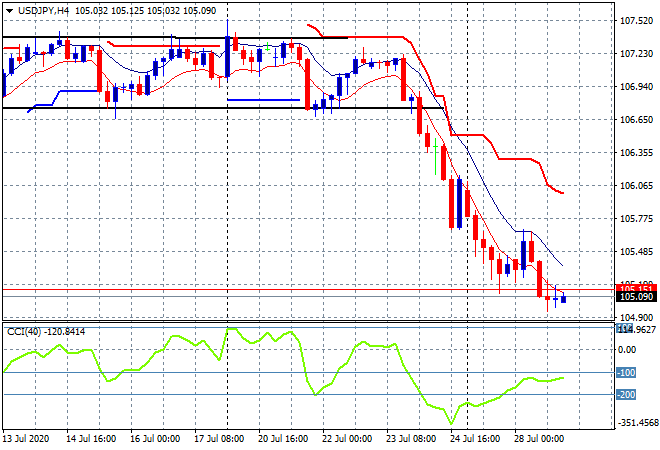Click the 105.775 price scale label
660x450 pixels.
pos(636,218)
